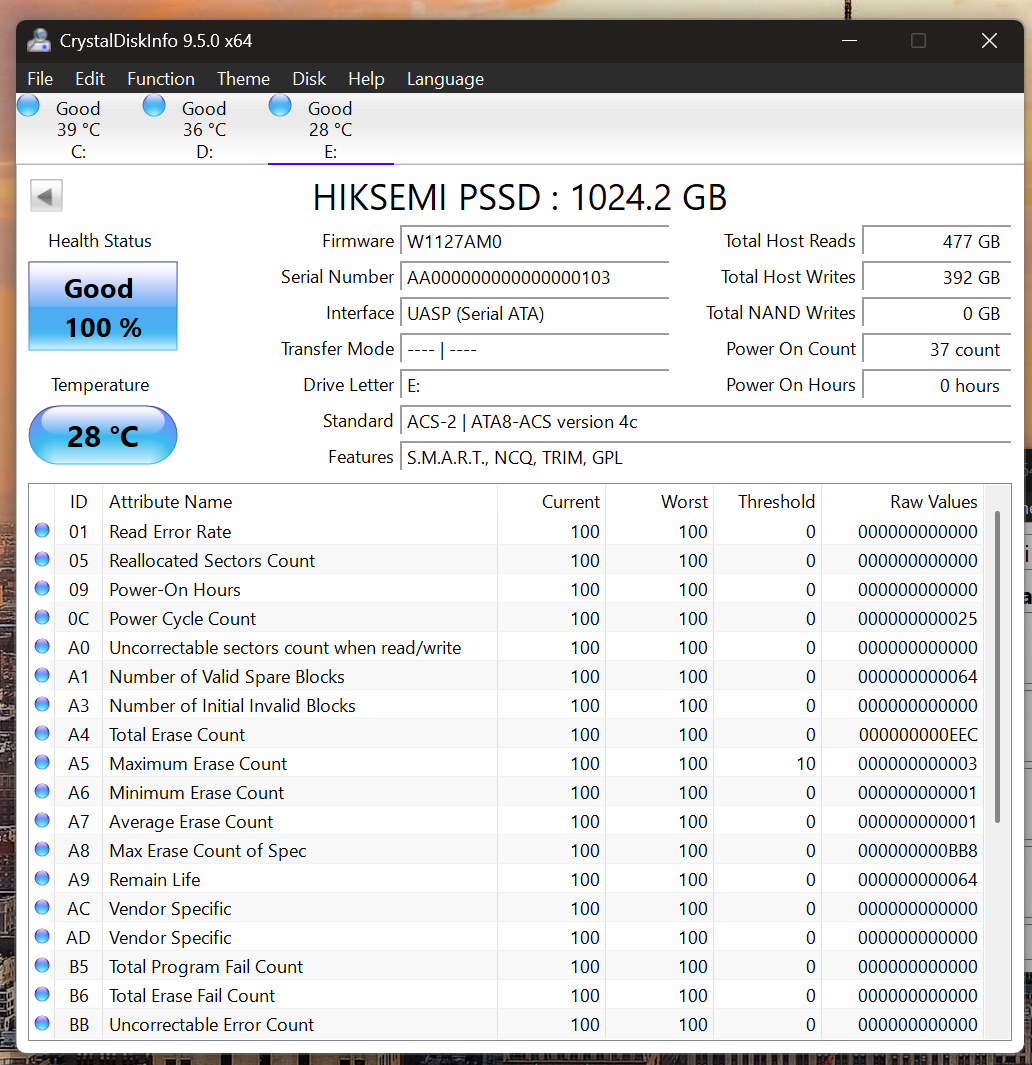The width and height of the screenshot is (1032, 1065).
Task: Click the Standard field ACS-2
Action: [x=705, y=422]
